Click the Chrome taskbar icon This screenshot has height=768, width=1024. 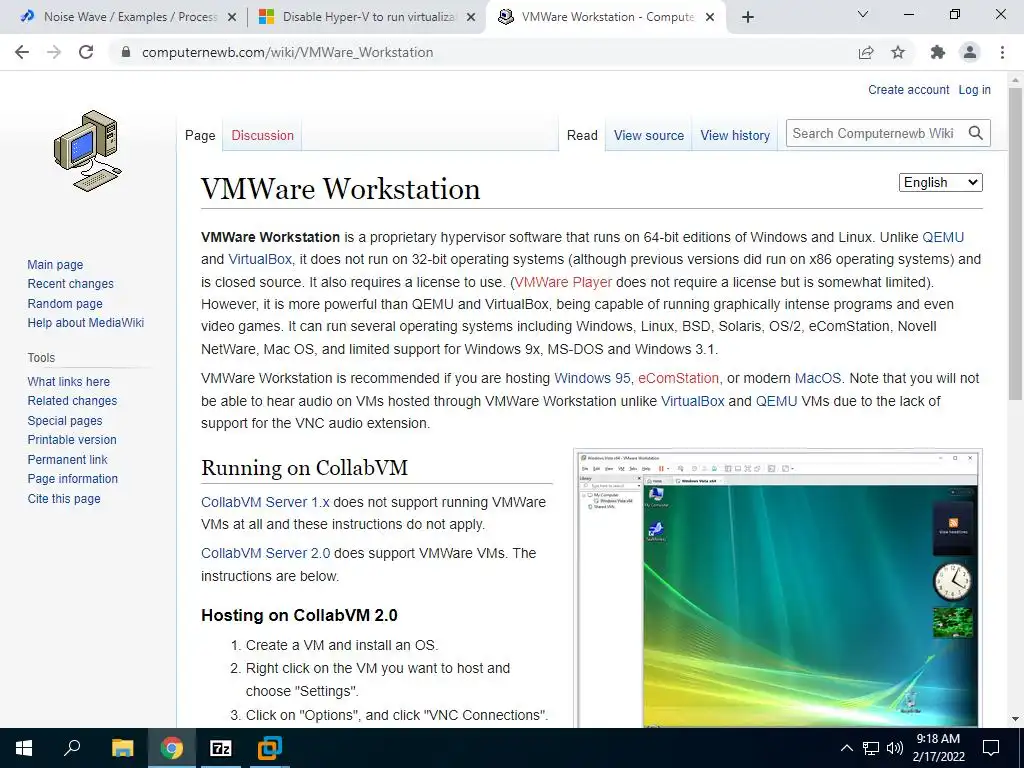[x=172, y=748]
